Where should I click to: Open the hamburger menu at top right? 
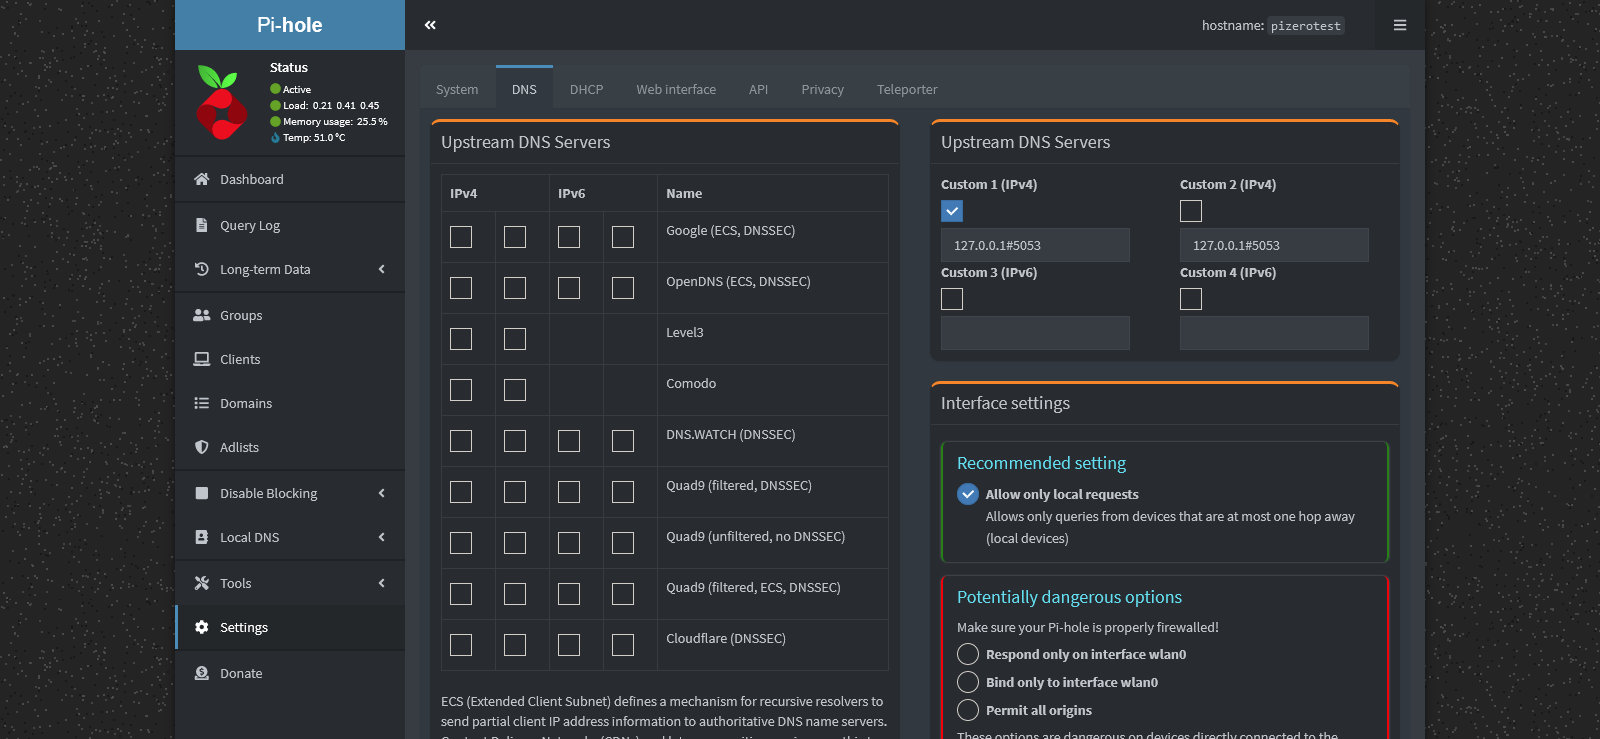[x=1400, y=25]
